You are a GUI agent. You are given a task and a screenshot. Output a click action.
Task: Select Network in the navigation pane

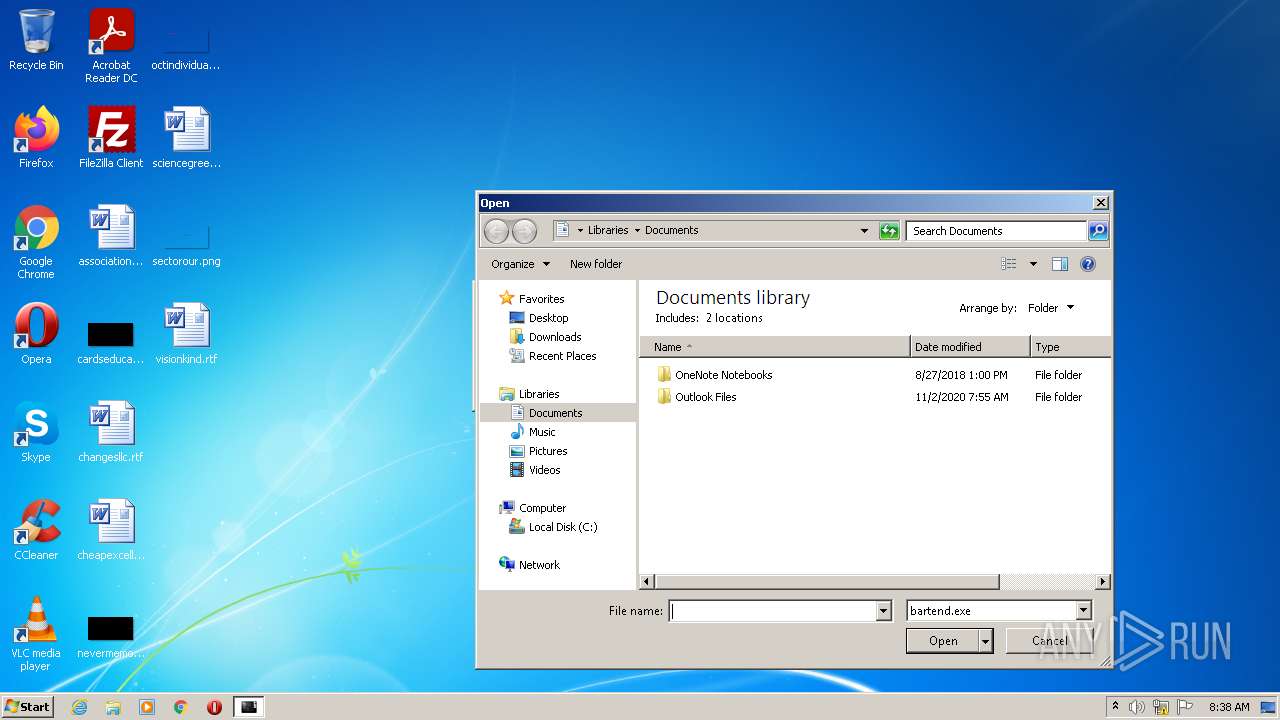tap(539, 565)
